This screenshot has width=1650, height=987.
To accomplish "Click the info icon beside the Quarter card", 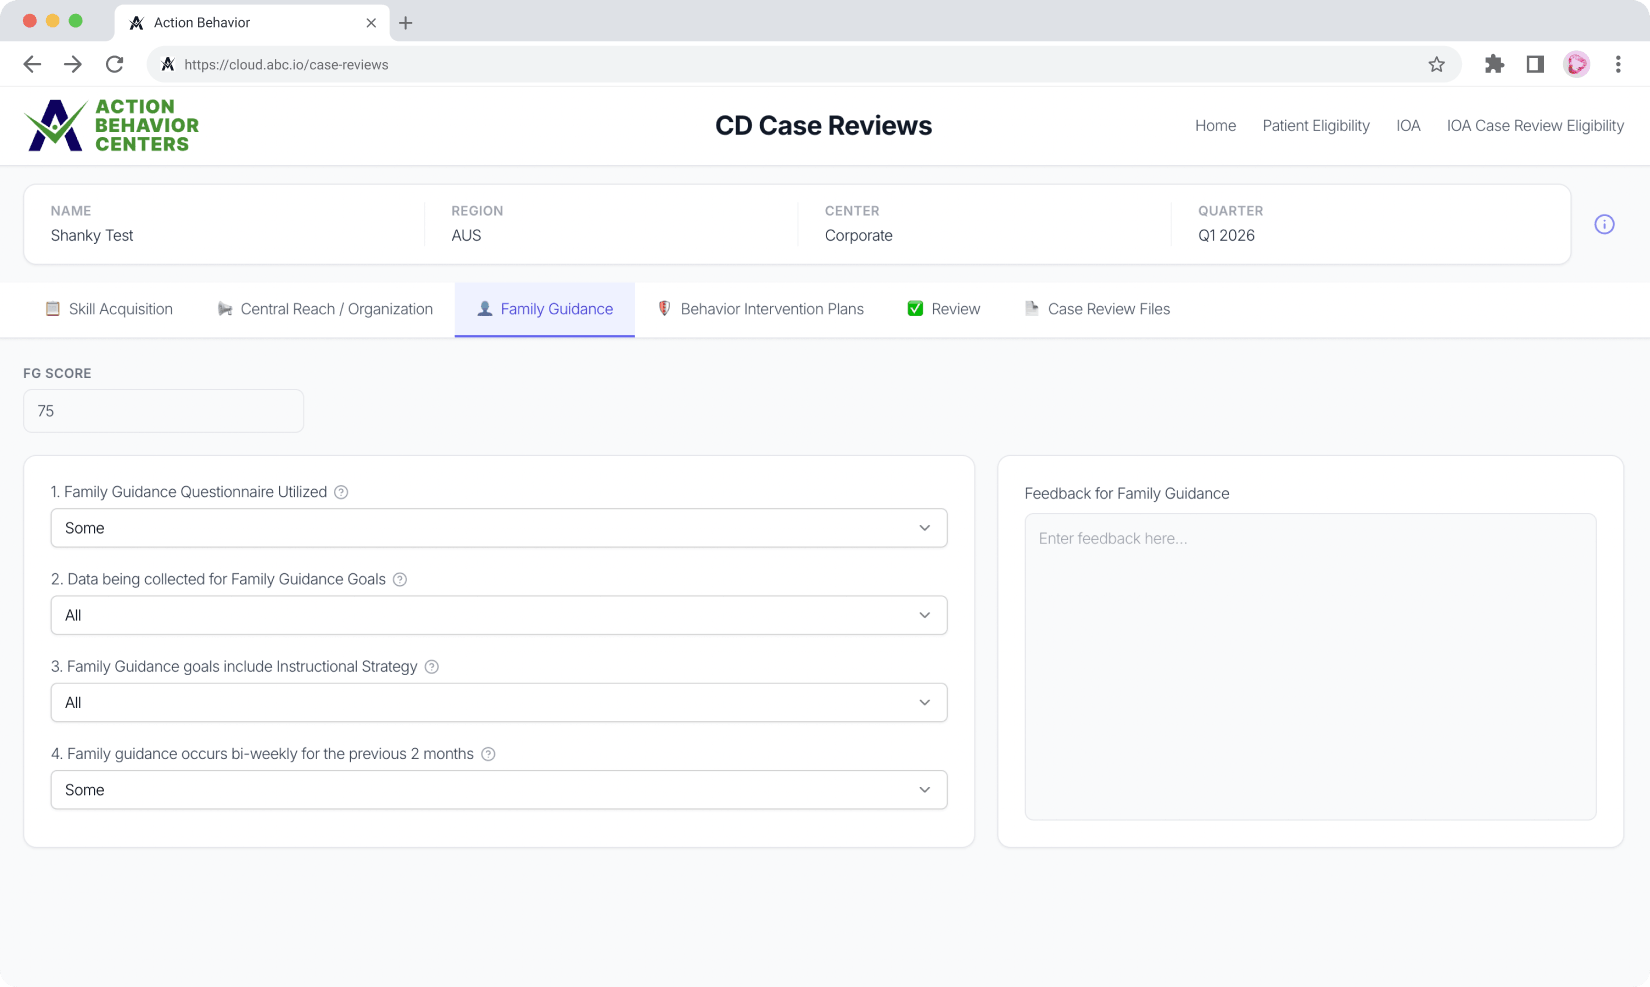I will tap(1604, 225).
